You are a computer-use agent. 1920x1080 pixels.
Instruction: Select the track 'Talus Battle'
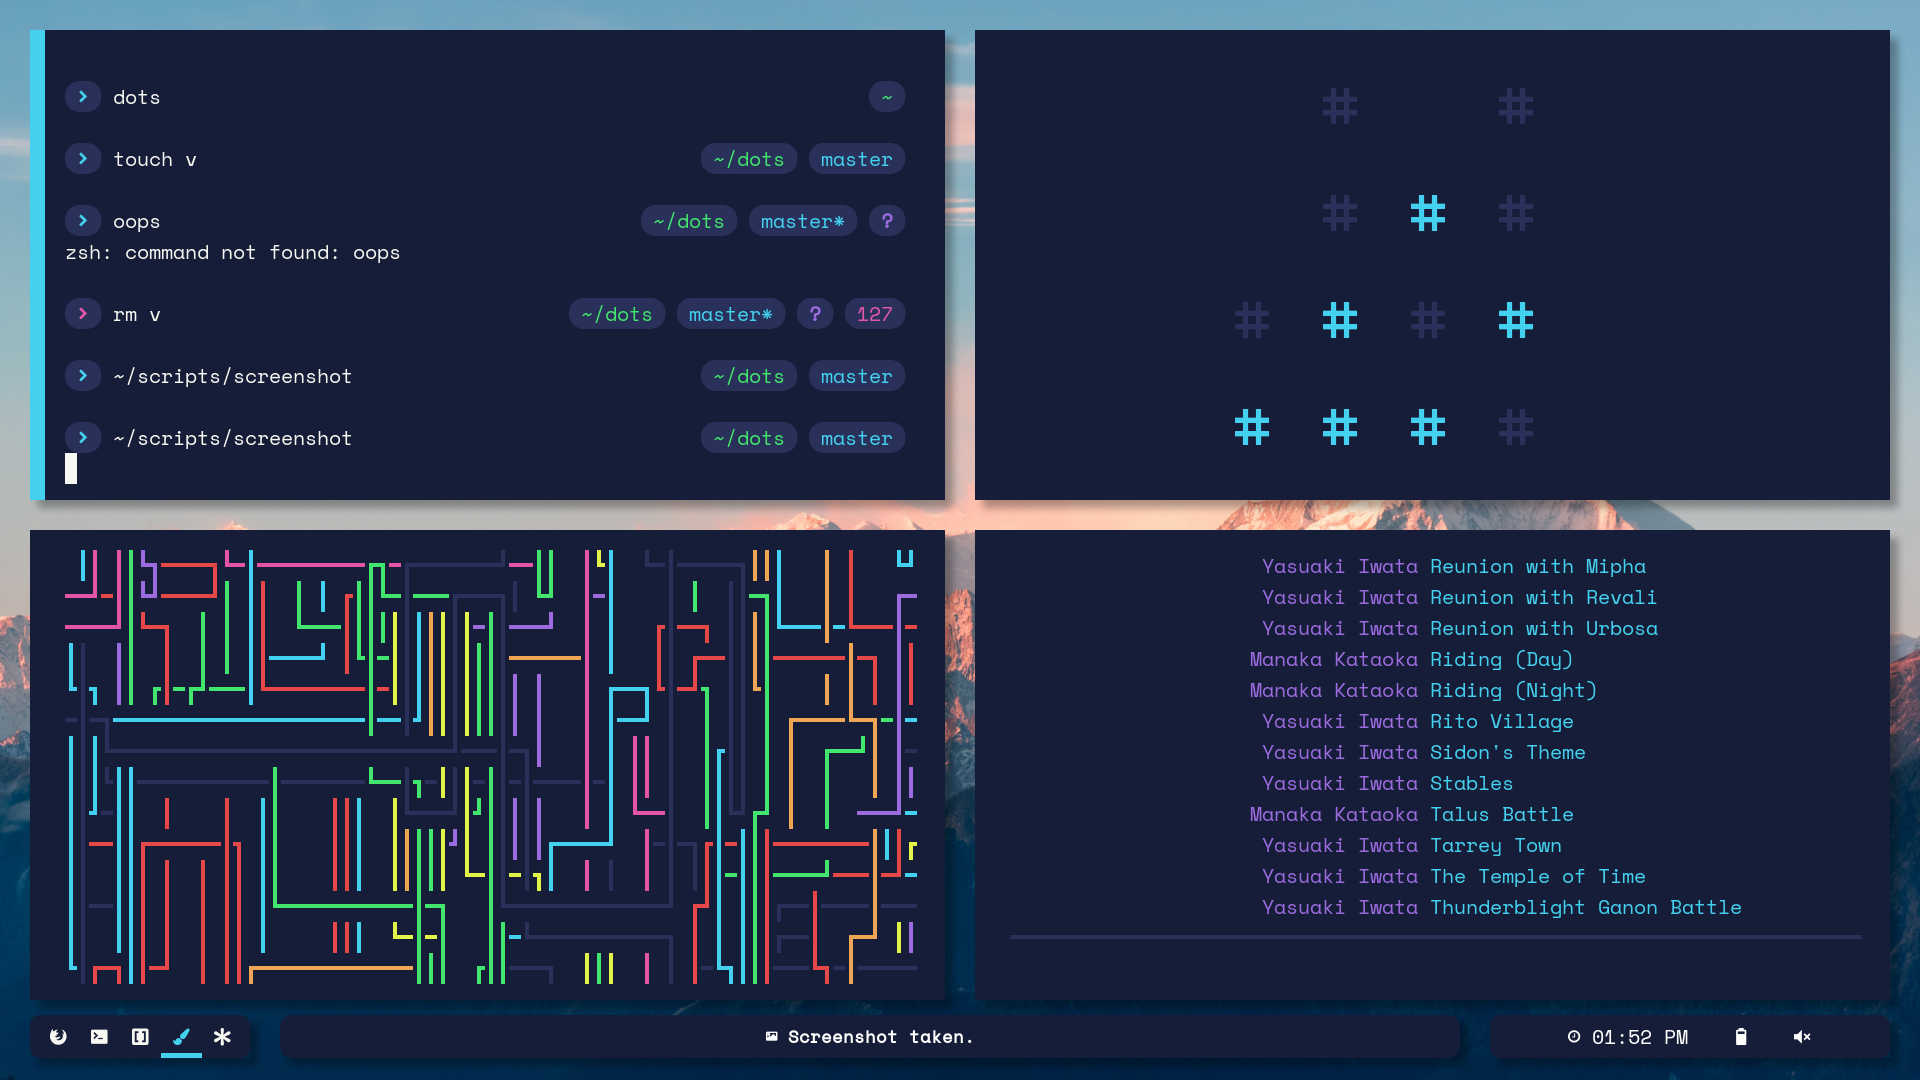click(x=1501, y=815)
